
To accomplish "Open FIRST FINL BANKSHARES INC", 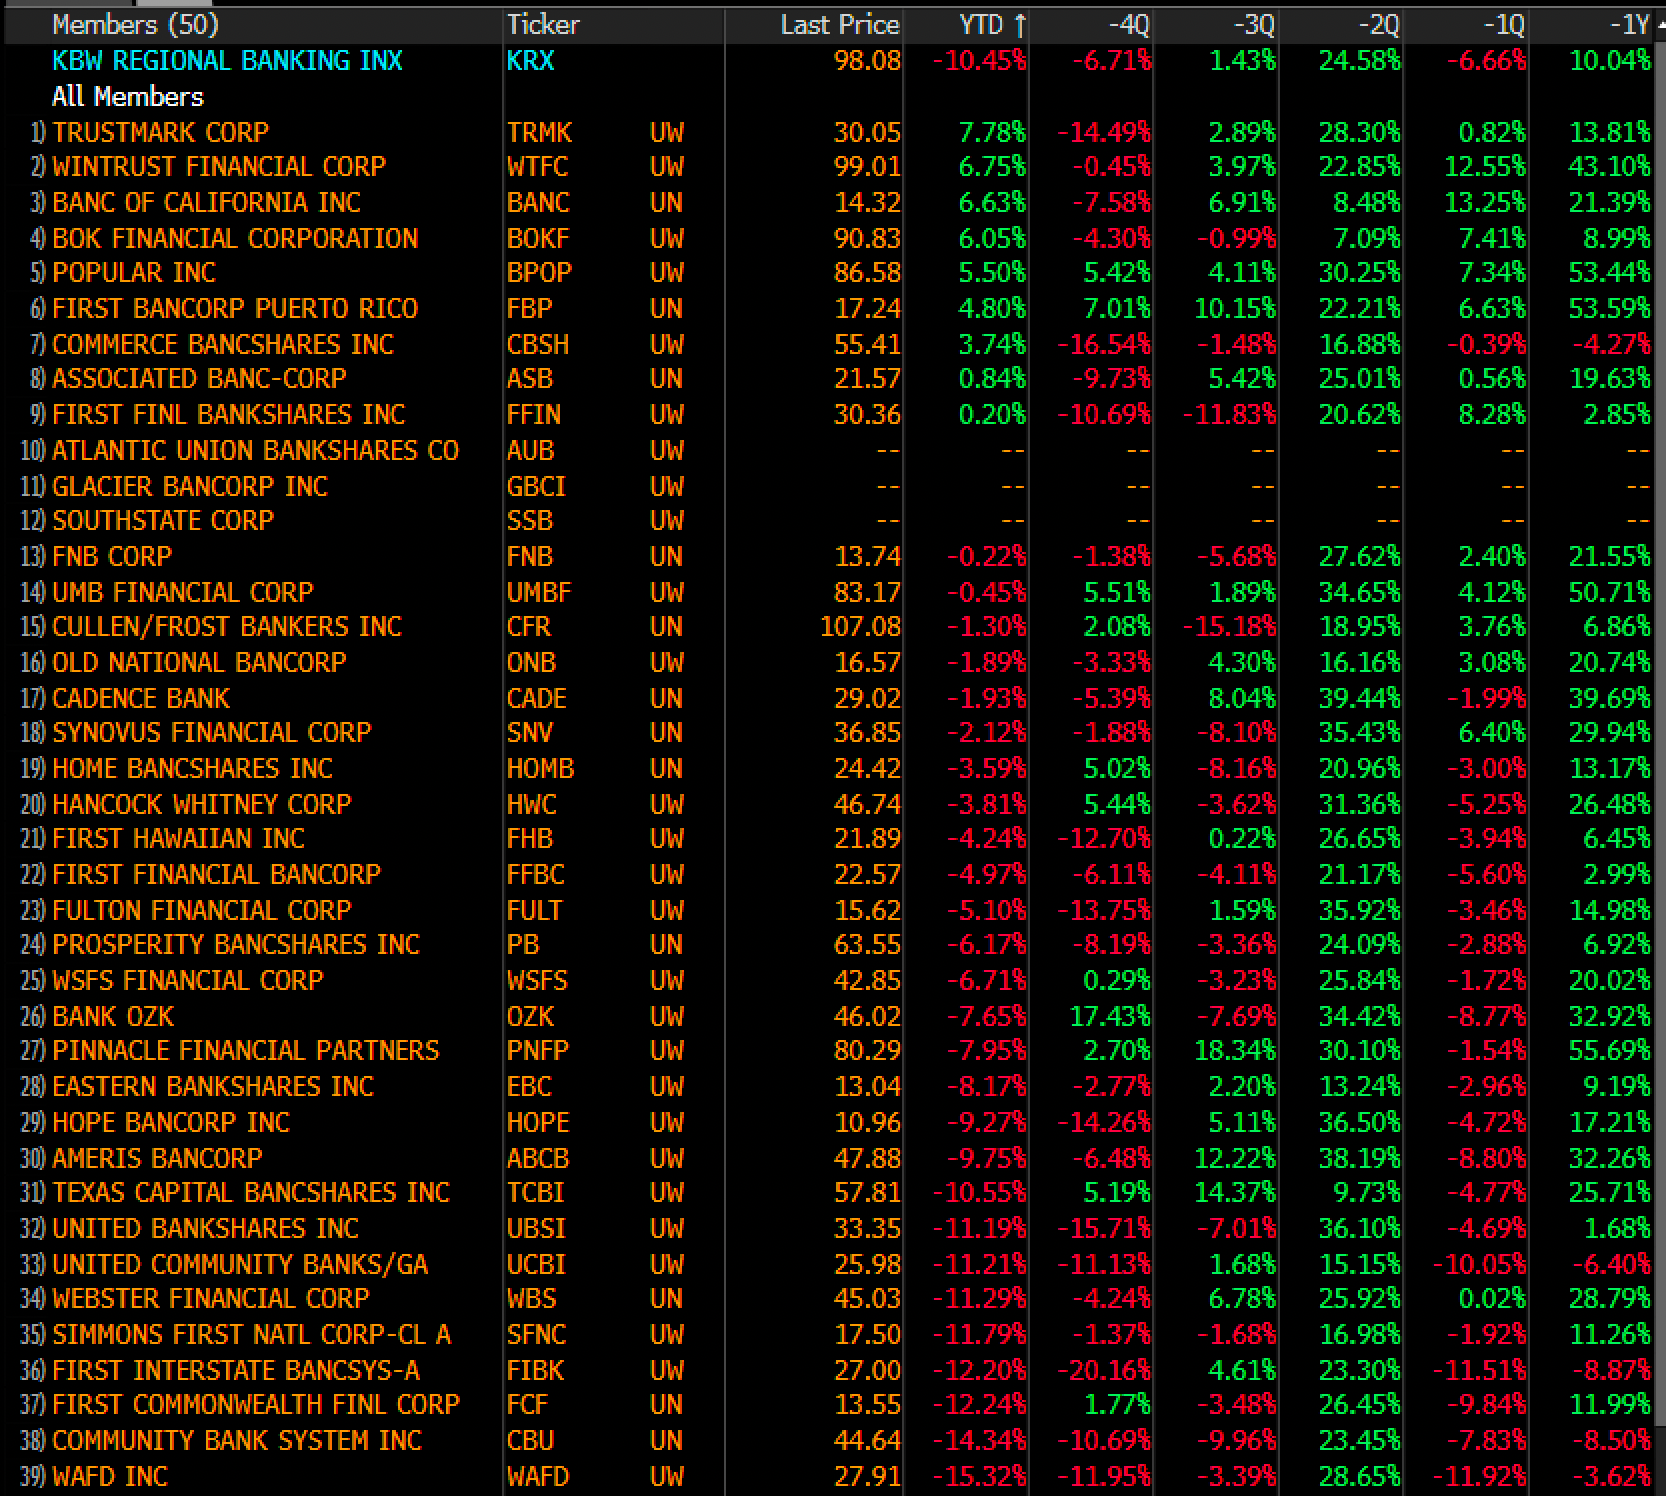I will [228, 414].
